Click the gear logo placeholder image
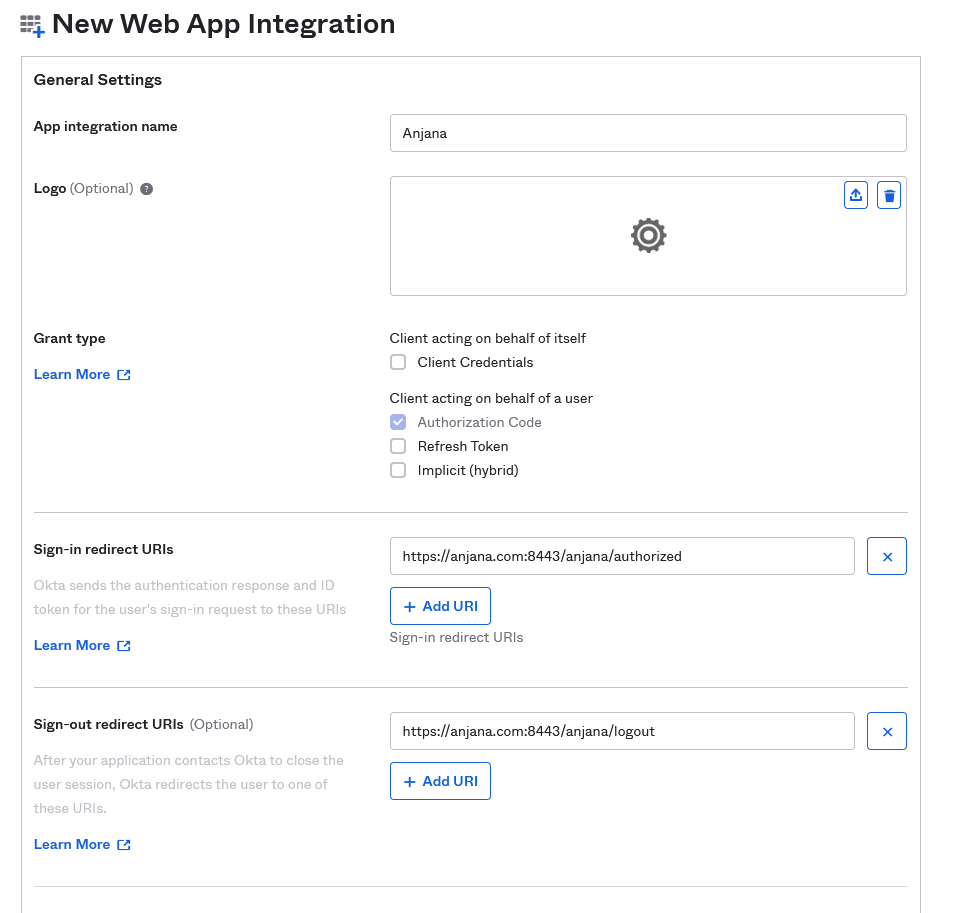976x913 pixels. [x=648, y=235]
